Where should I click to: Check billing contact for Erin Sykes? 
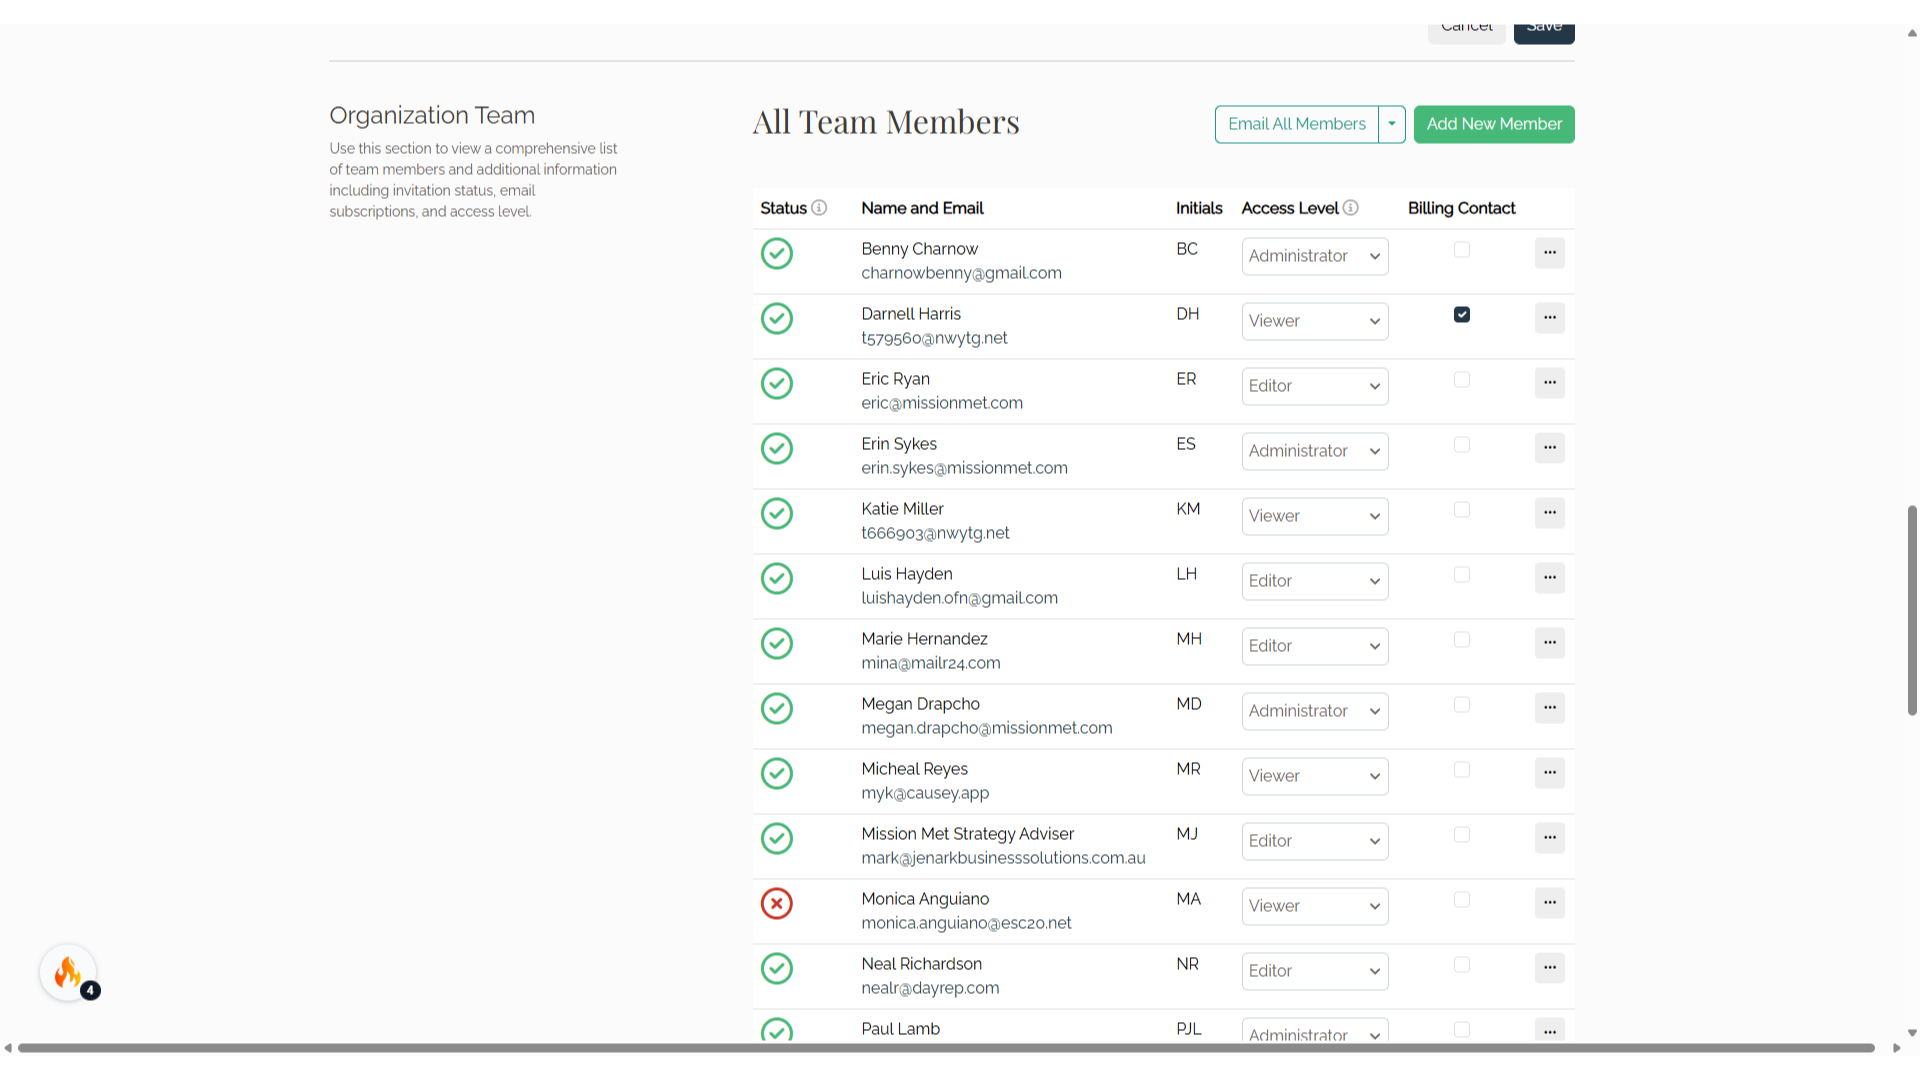click(1462, 445)
